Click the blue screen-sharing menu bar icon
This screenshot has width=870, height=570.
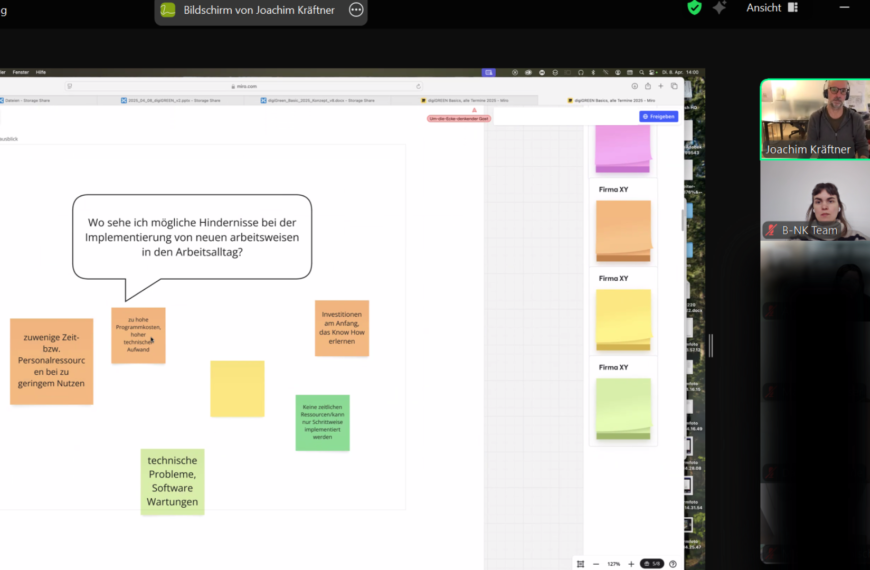(x=488, y=72)
